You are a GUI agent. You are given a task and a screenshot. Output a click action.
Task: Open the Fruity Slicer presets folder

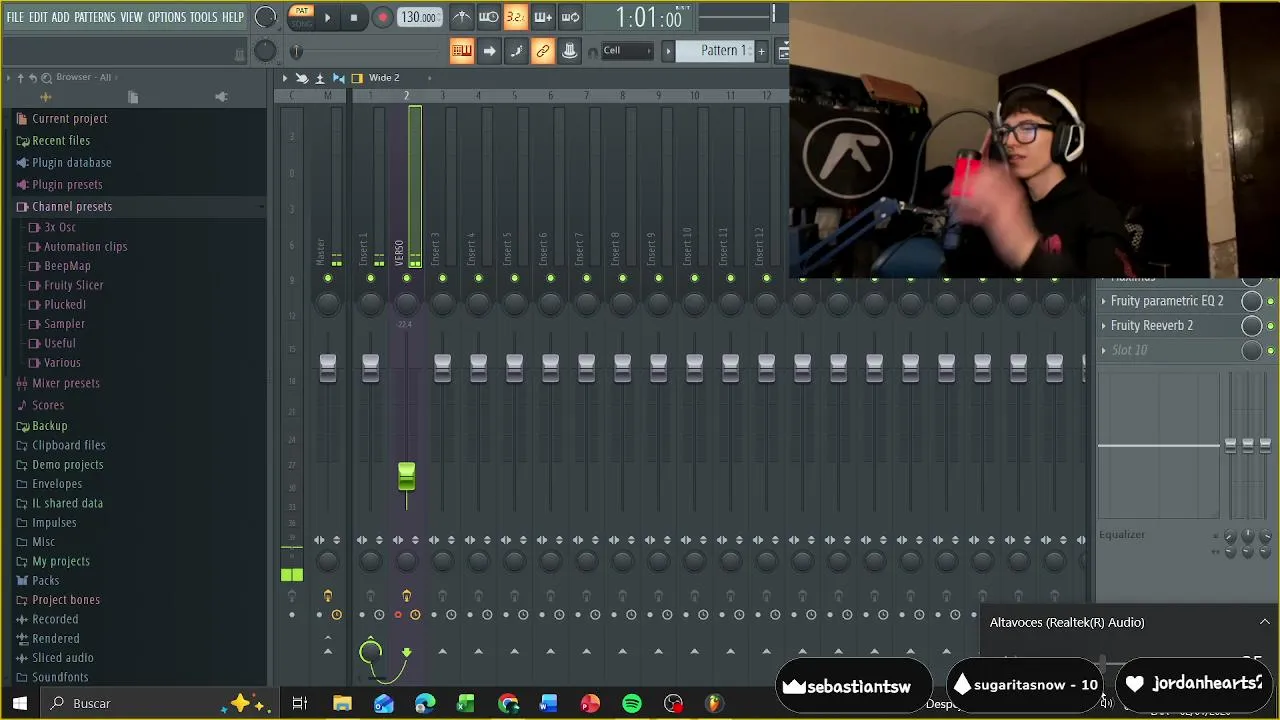73,285
